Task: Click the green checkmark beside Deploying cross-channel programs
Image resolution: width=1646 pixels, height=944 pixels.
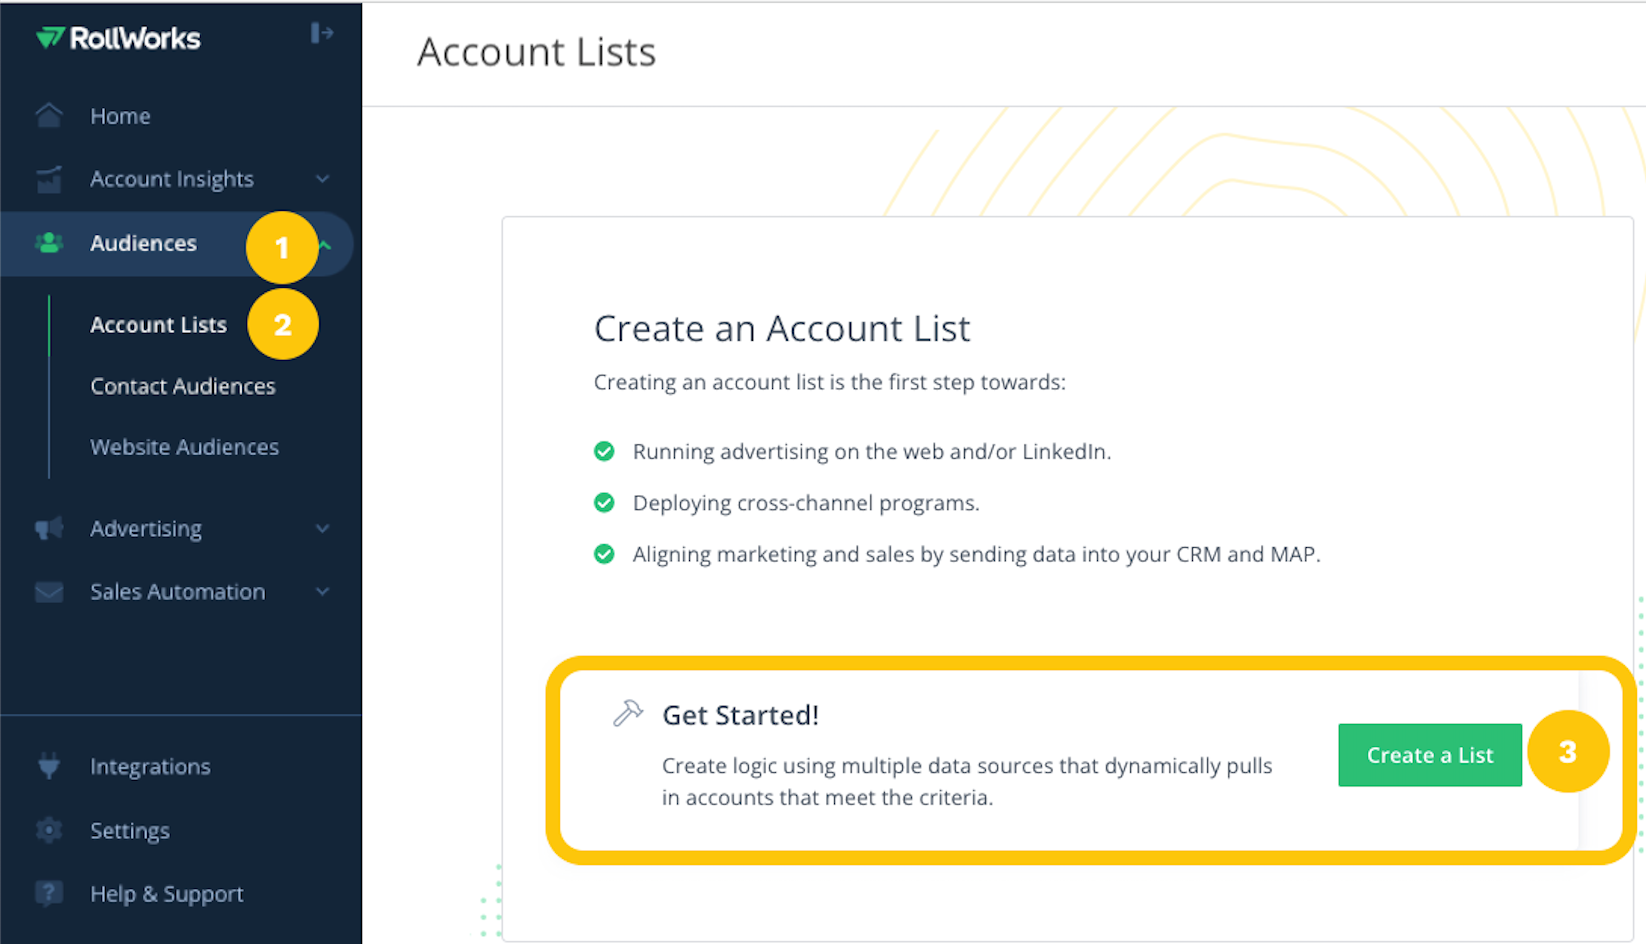Action: point(604,502)
